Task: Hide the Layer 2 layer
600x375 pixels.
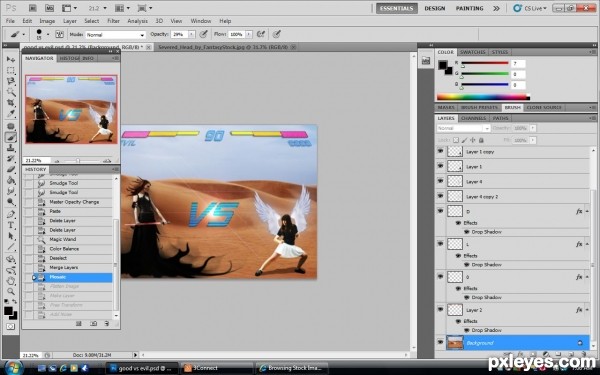Action: pyautogui.click(x=440, y=309)
